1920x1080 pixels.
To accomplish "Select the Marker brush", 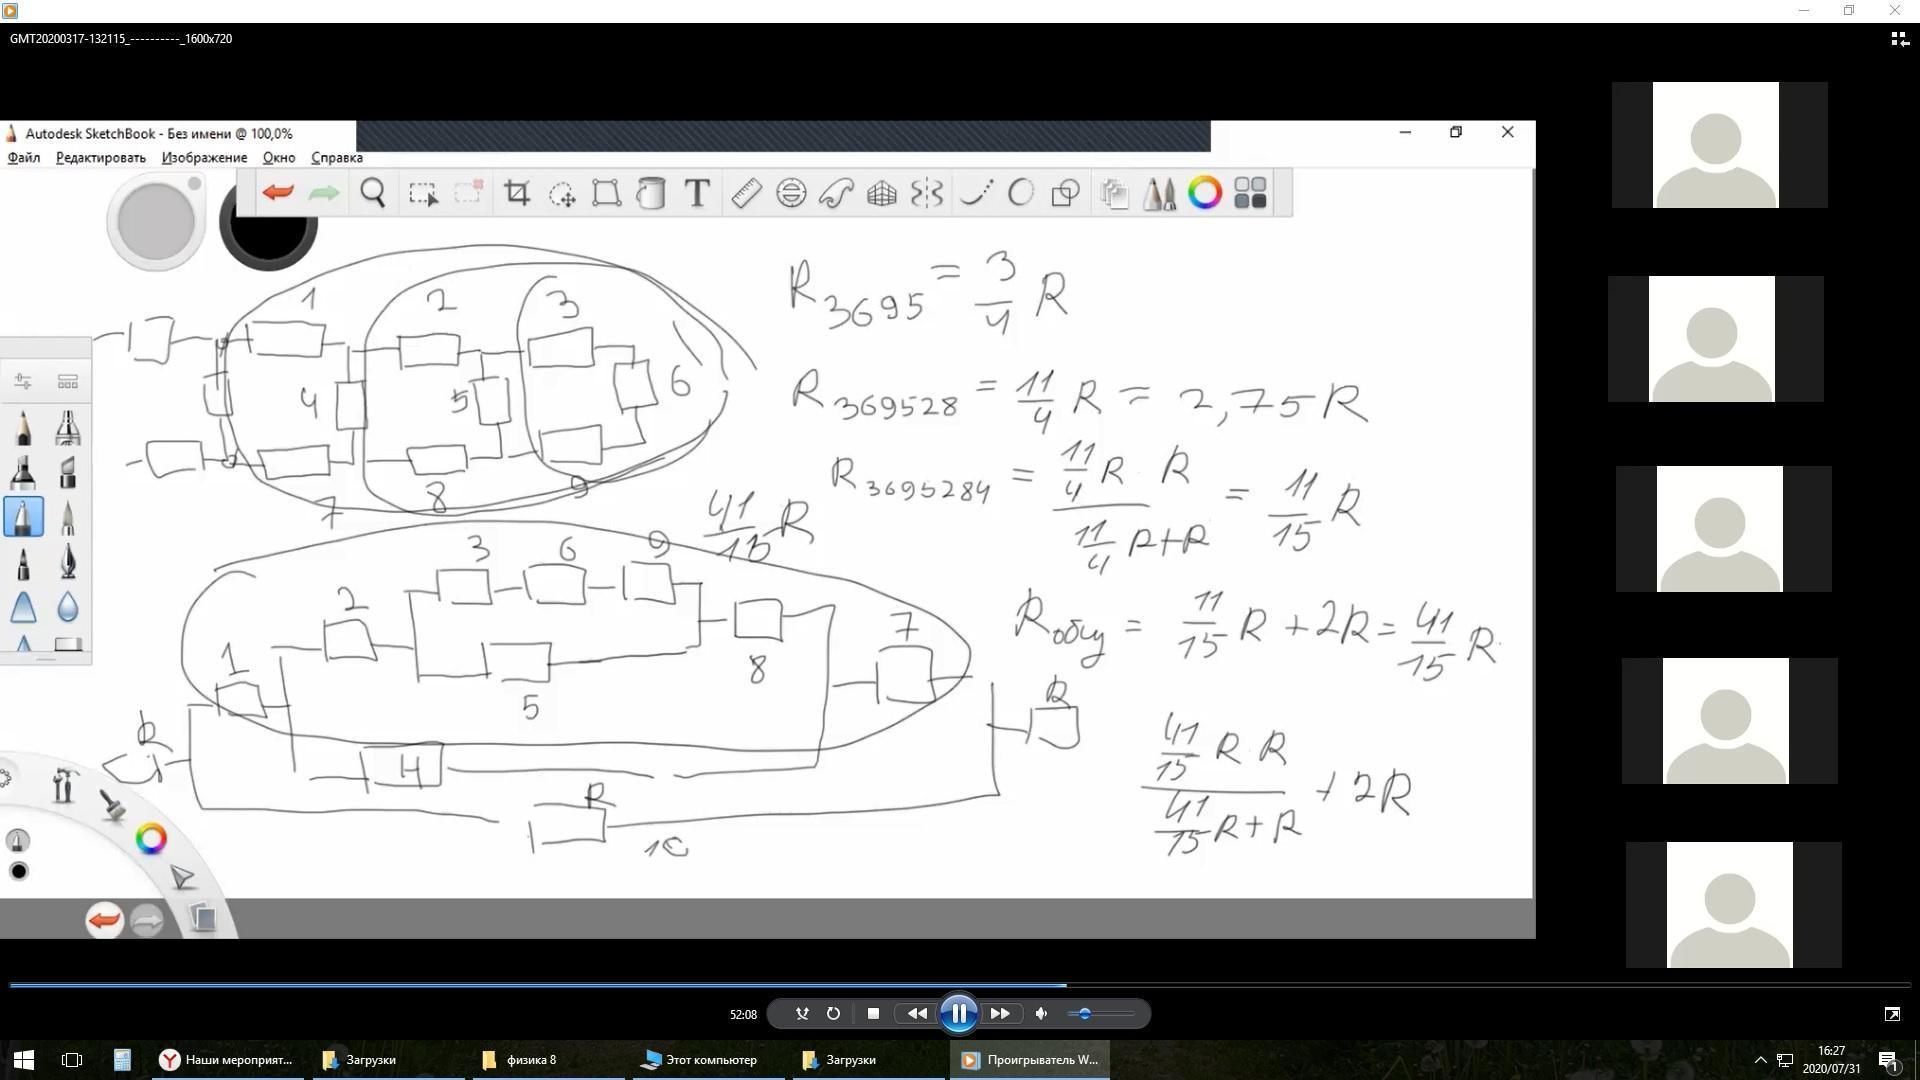I will [23, 472].
